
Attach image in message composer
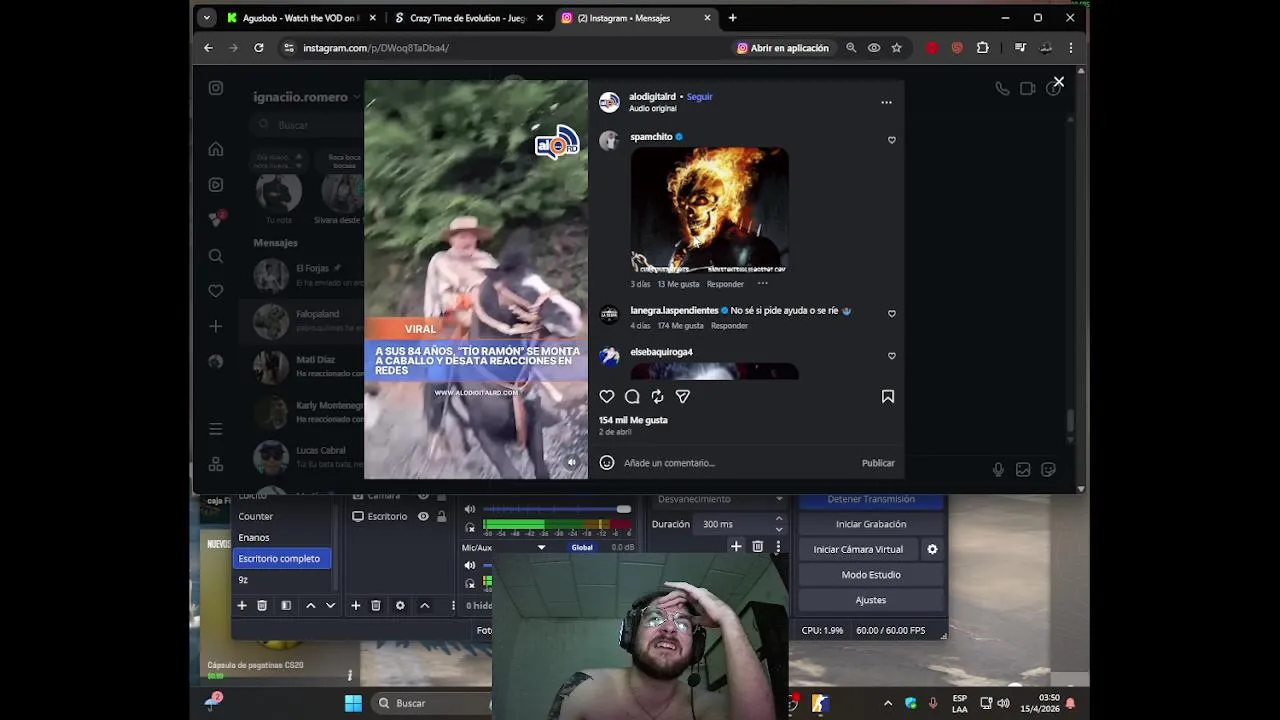coord(1023,470)
